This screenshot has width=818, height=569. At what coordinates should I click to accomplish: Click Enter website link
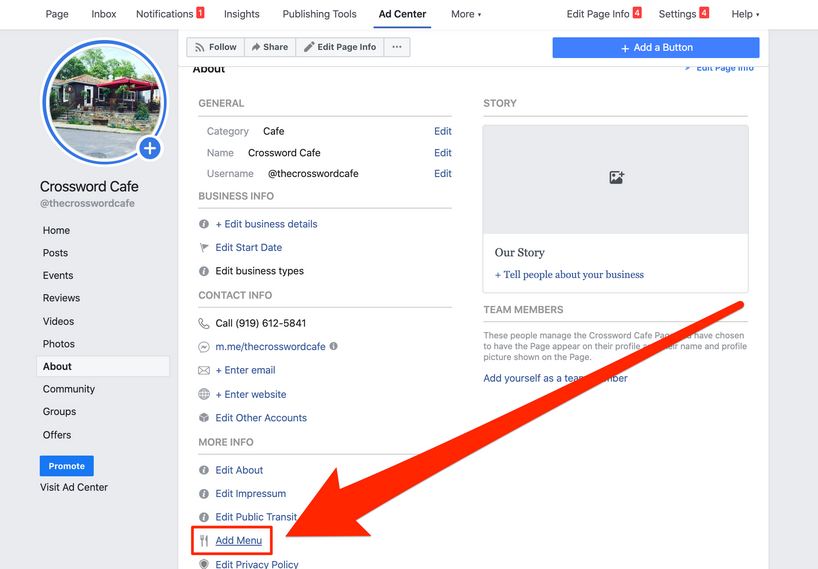click(x=251, y=394)
